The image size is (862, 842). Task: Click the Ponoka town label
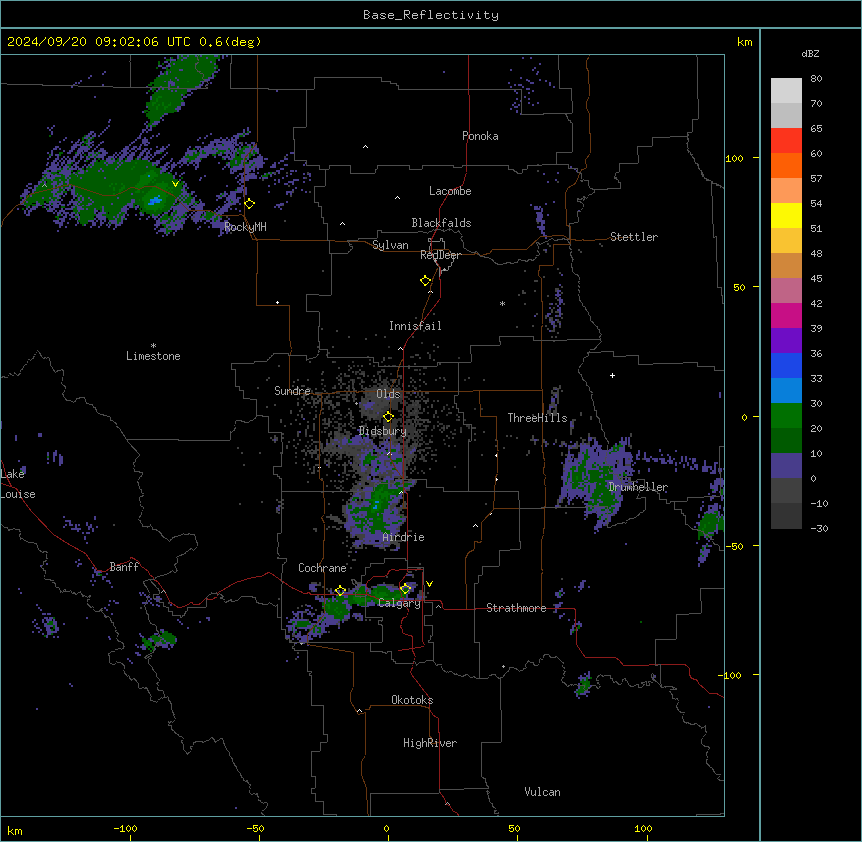tap(480, 136)
